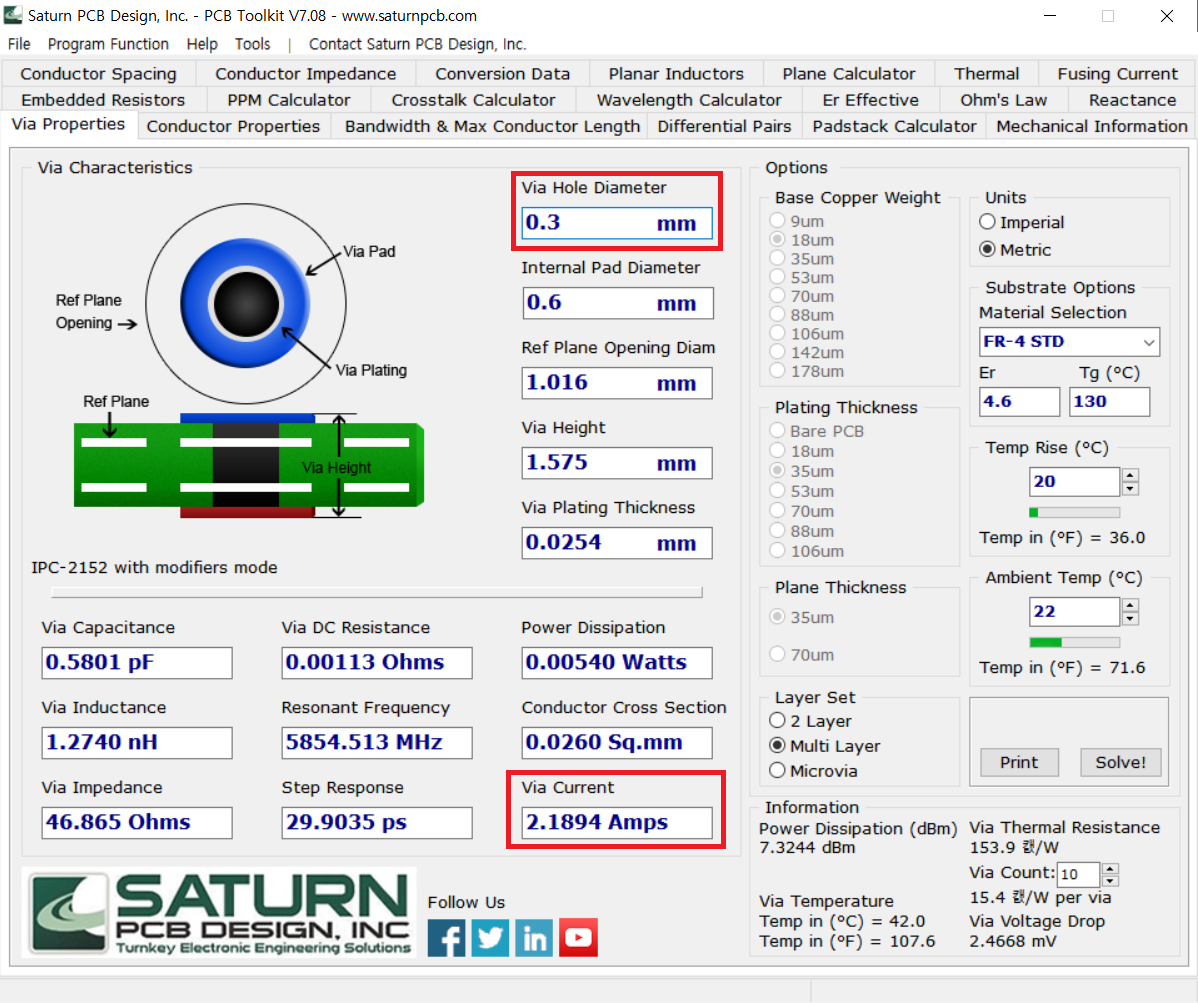Click the Internal Pad Diameter field
Screen dimensions: 1198x1003
(x=617, y=303)
